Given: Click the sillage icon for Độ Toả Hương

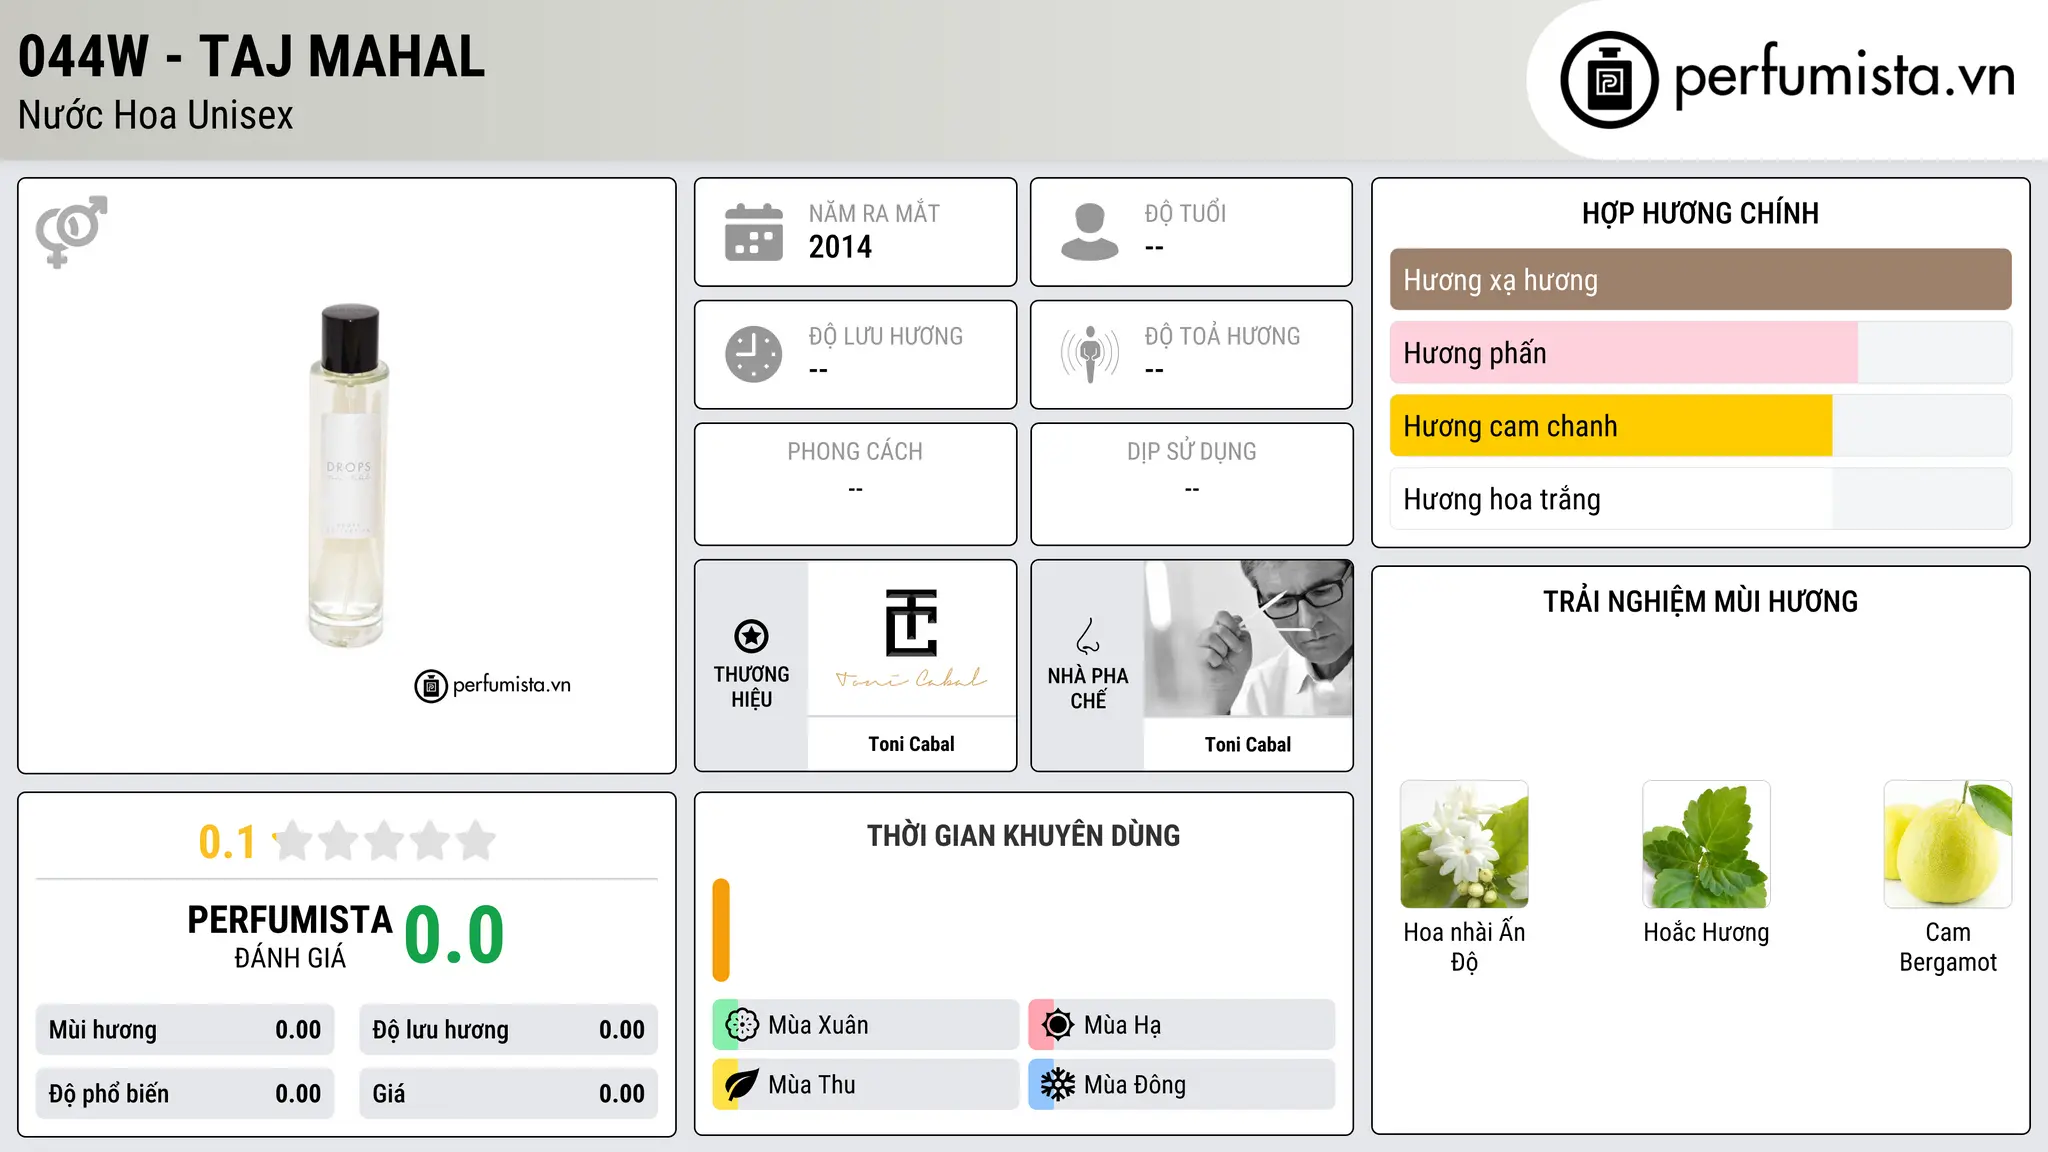Looking at the screenshot, I should 1090,354.
